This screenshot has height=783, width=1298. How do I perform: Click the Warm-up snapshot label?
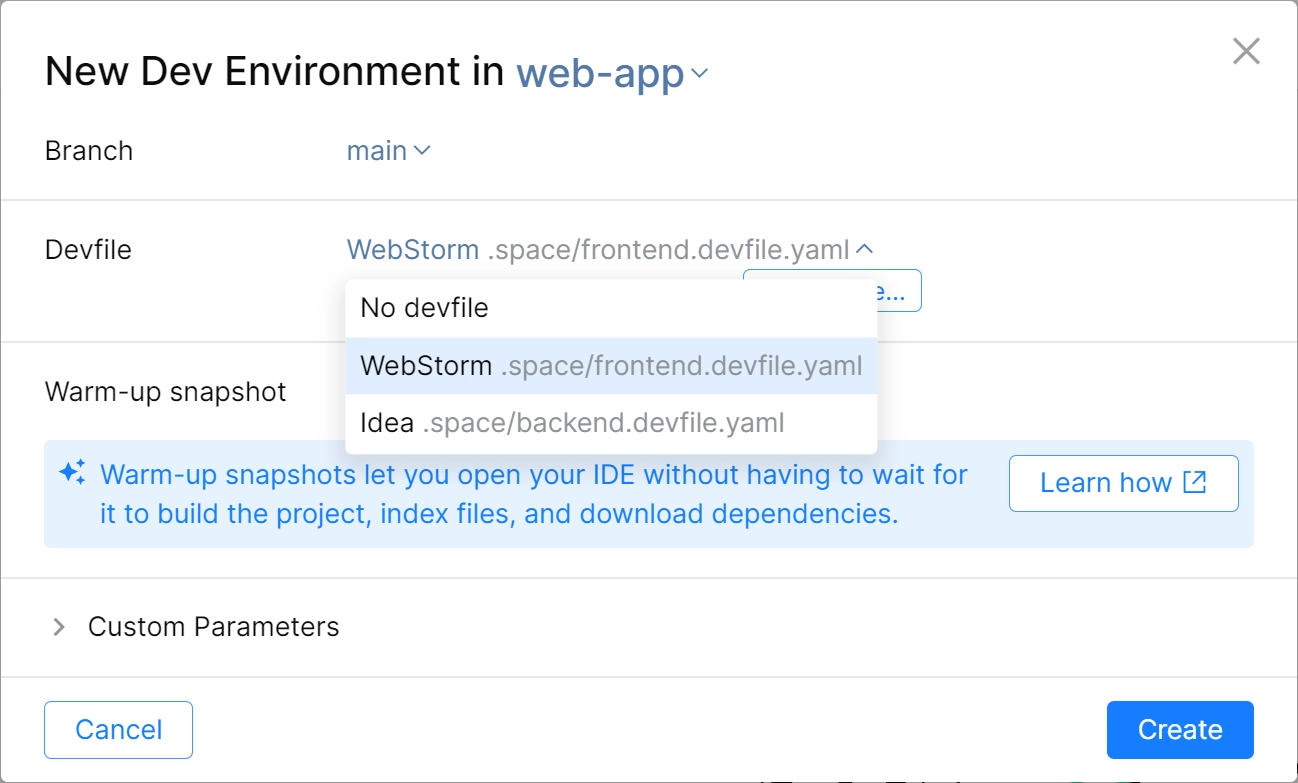(x=166, y=392)
